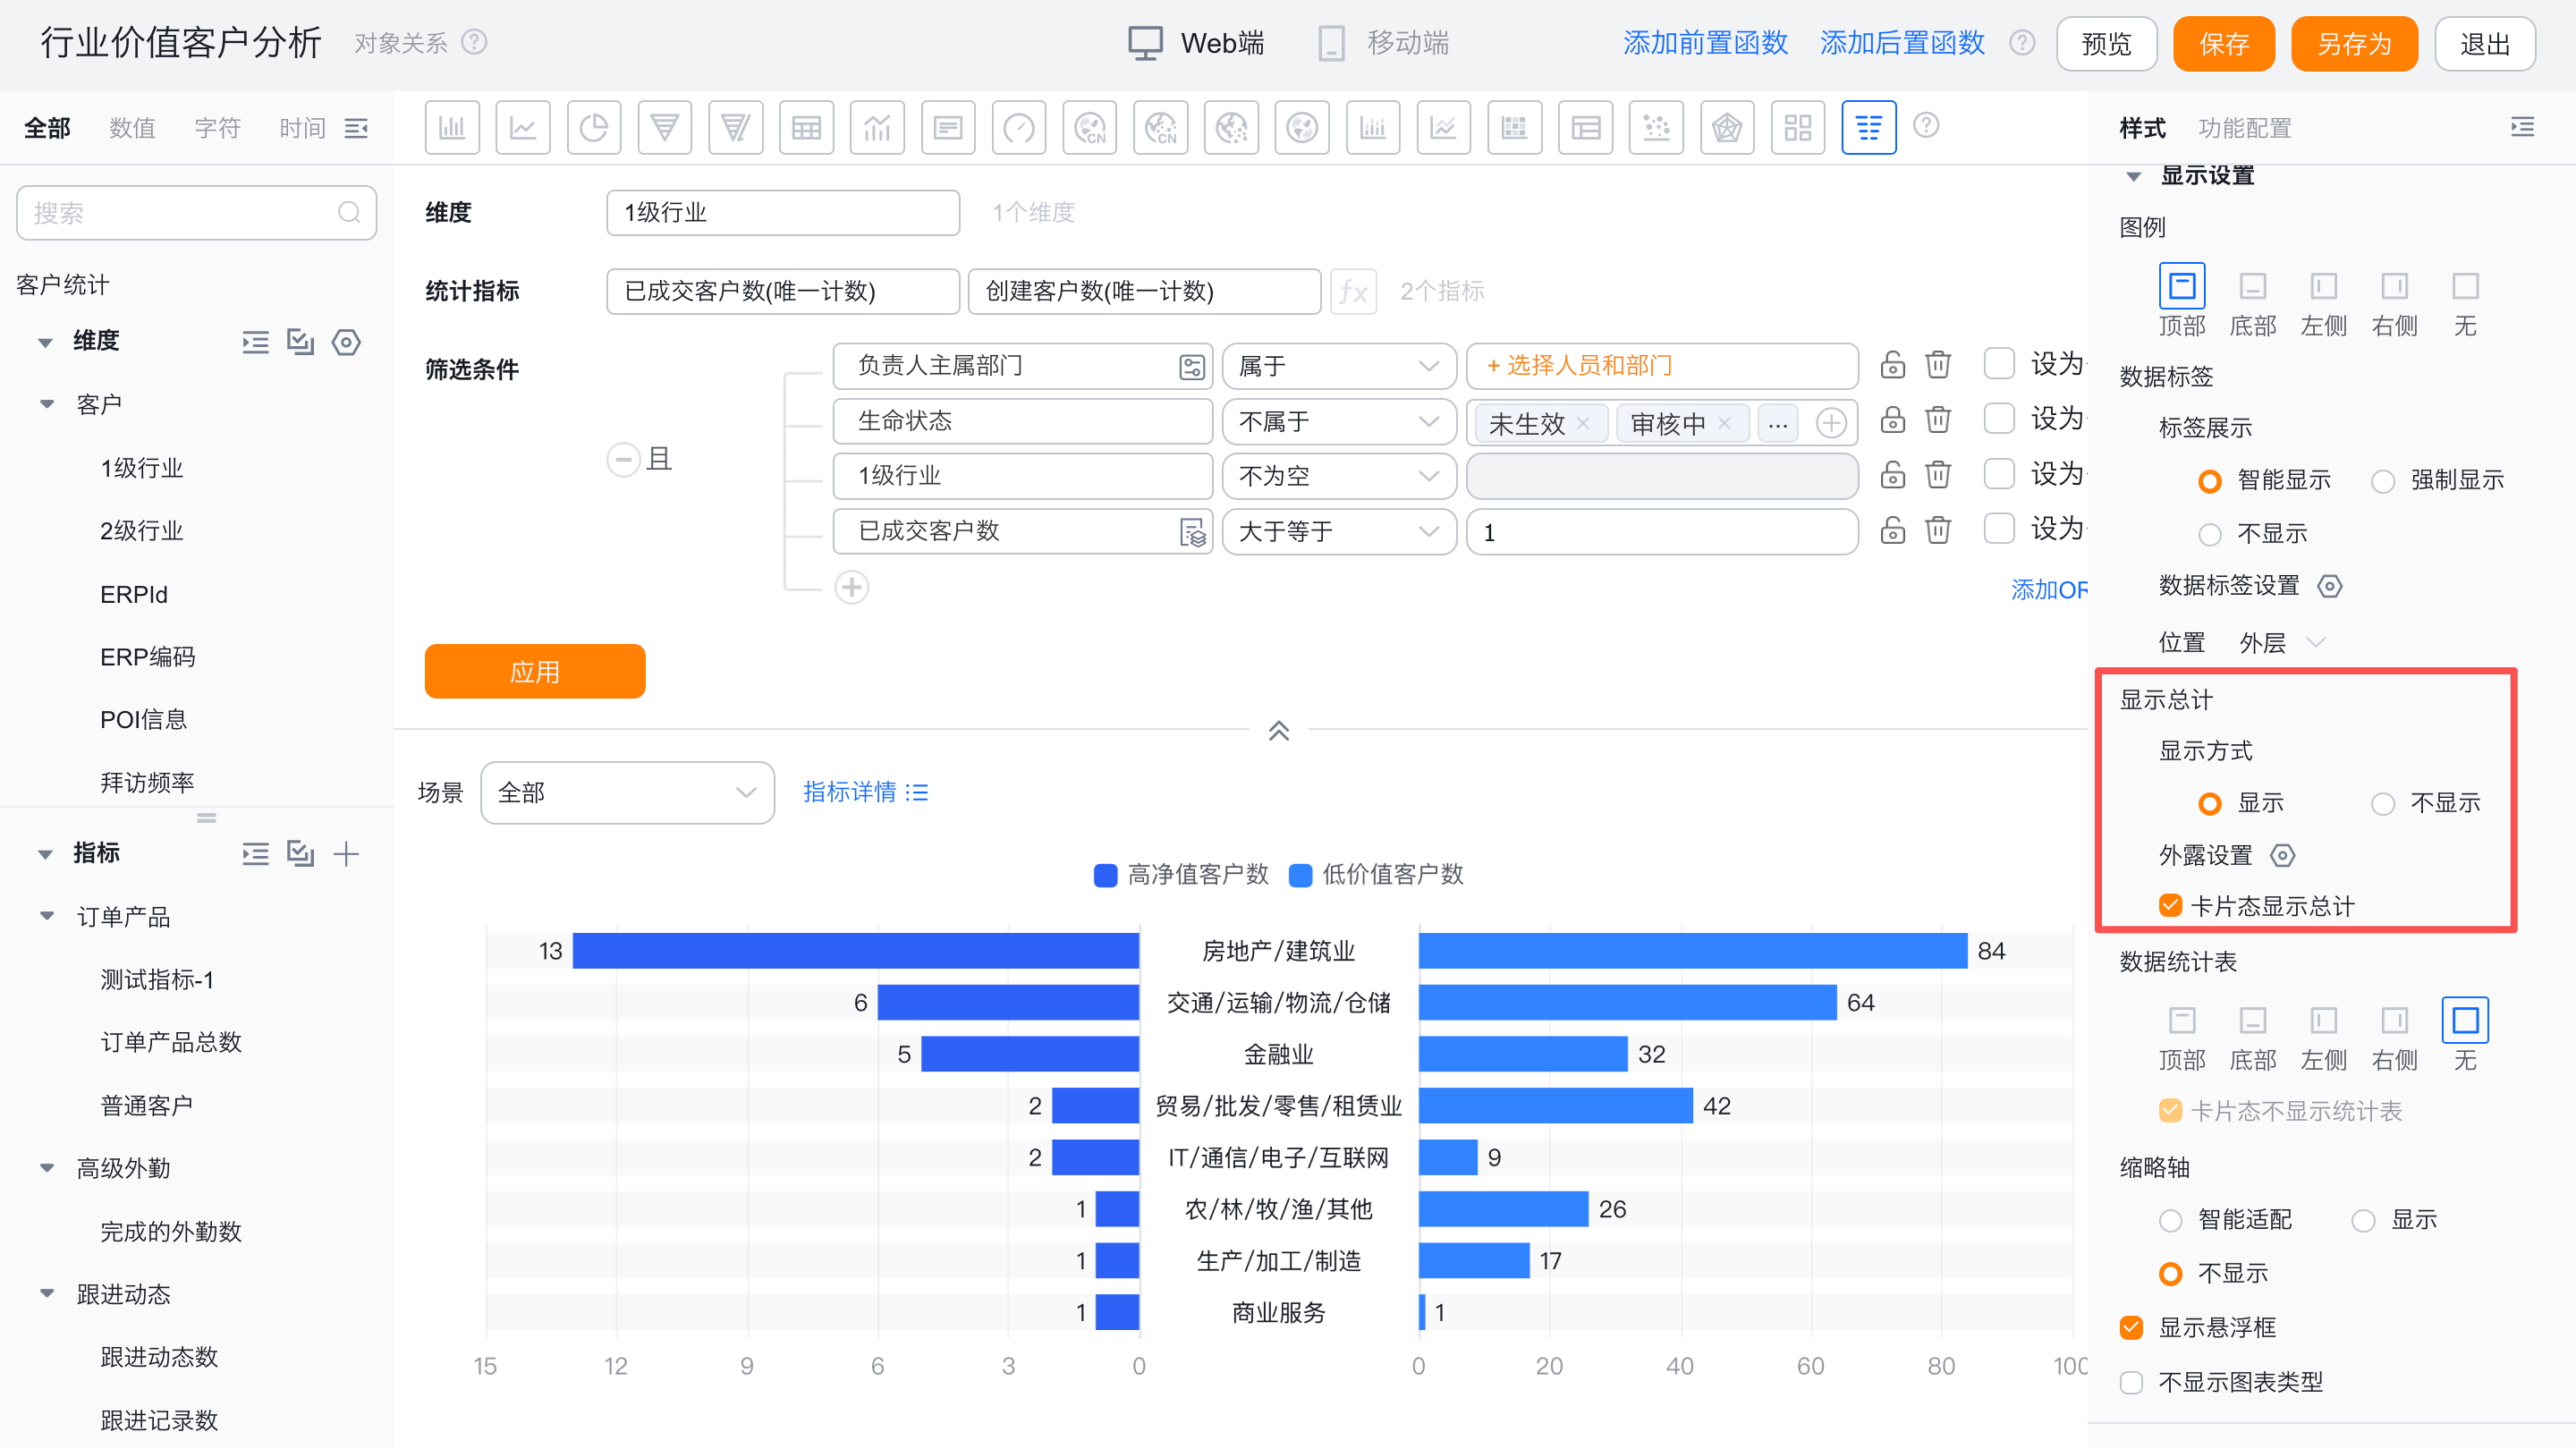Select the pie chart type icon
The image size is (2576, 1449).
click(593, 128)
